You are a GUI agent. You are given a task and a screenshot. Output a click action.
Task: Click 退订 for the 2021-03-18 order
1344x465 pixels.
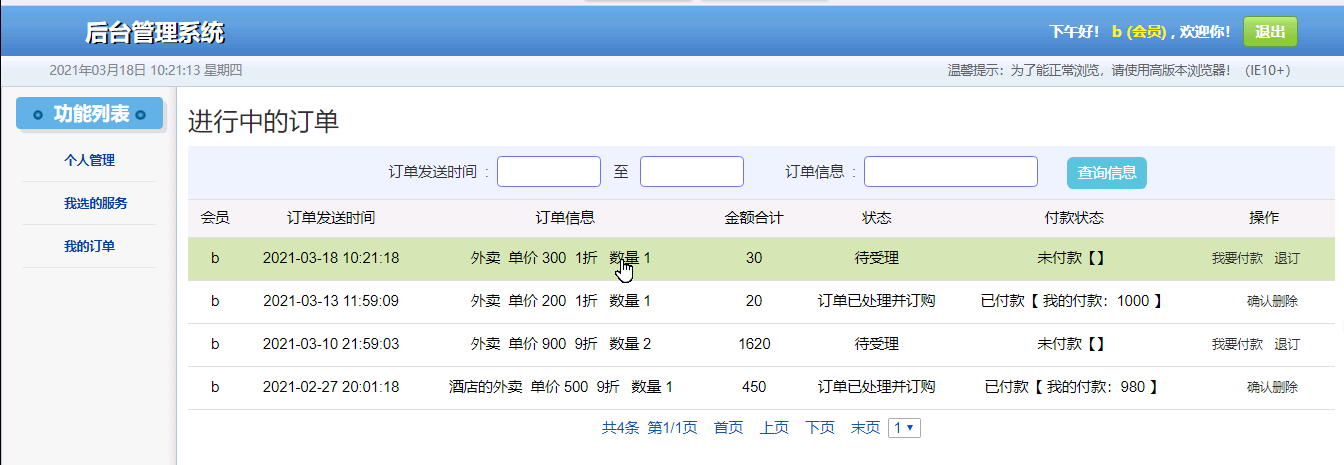[x=1287, y=258]
